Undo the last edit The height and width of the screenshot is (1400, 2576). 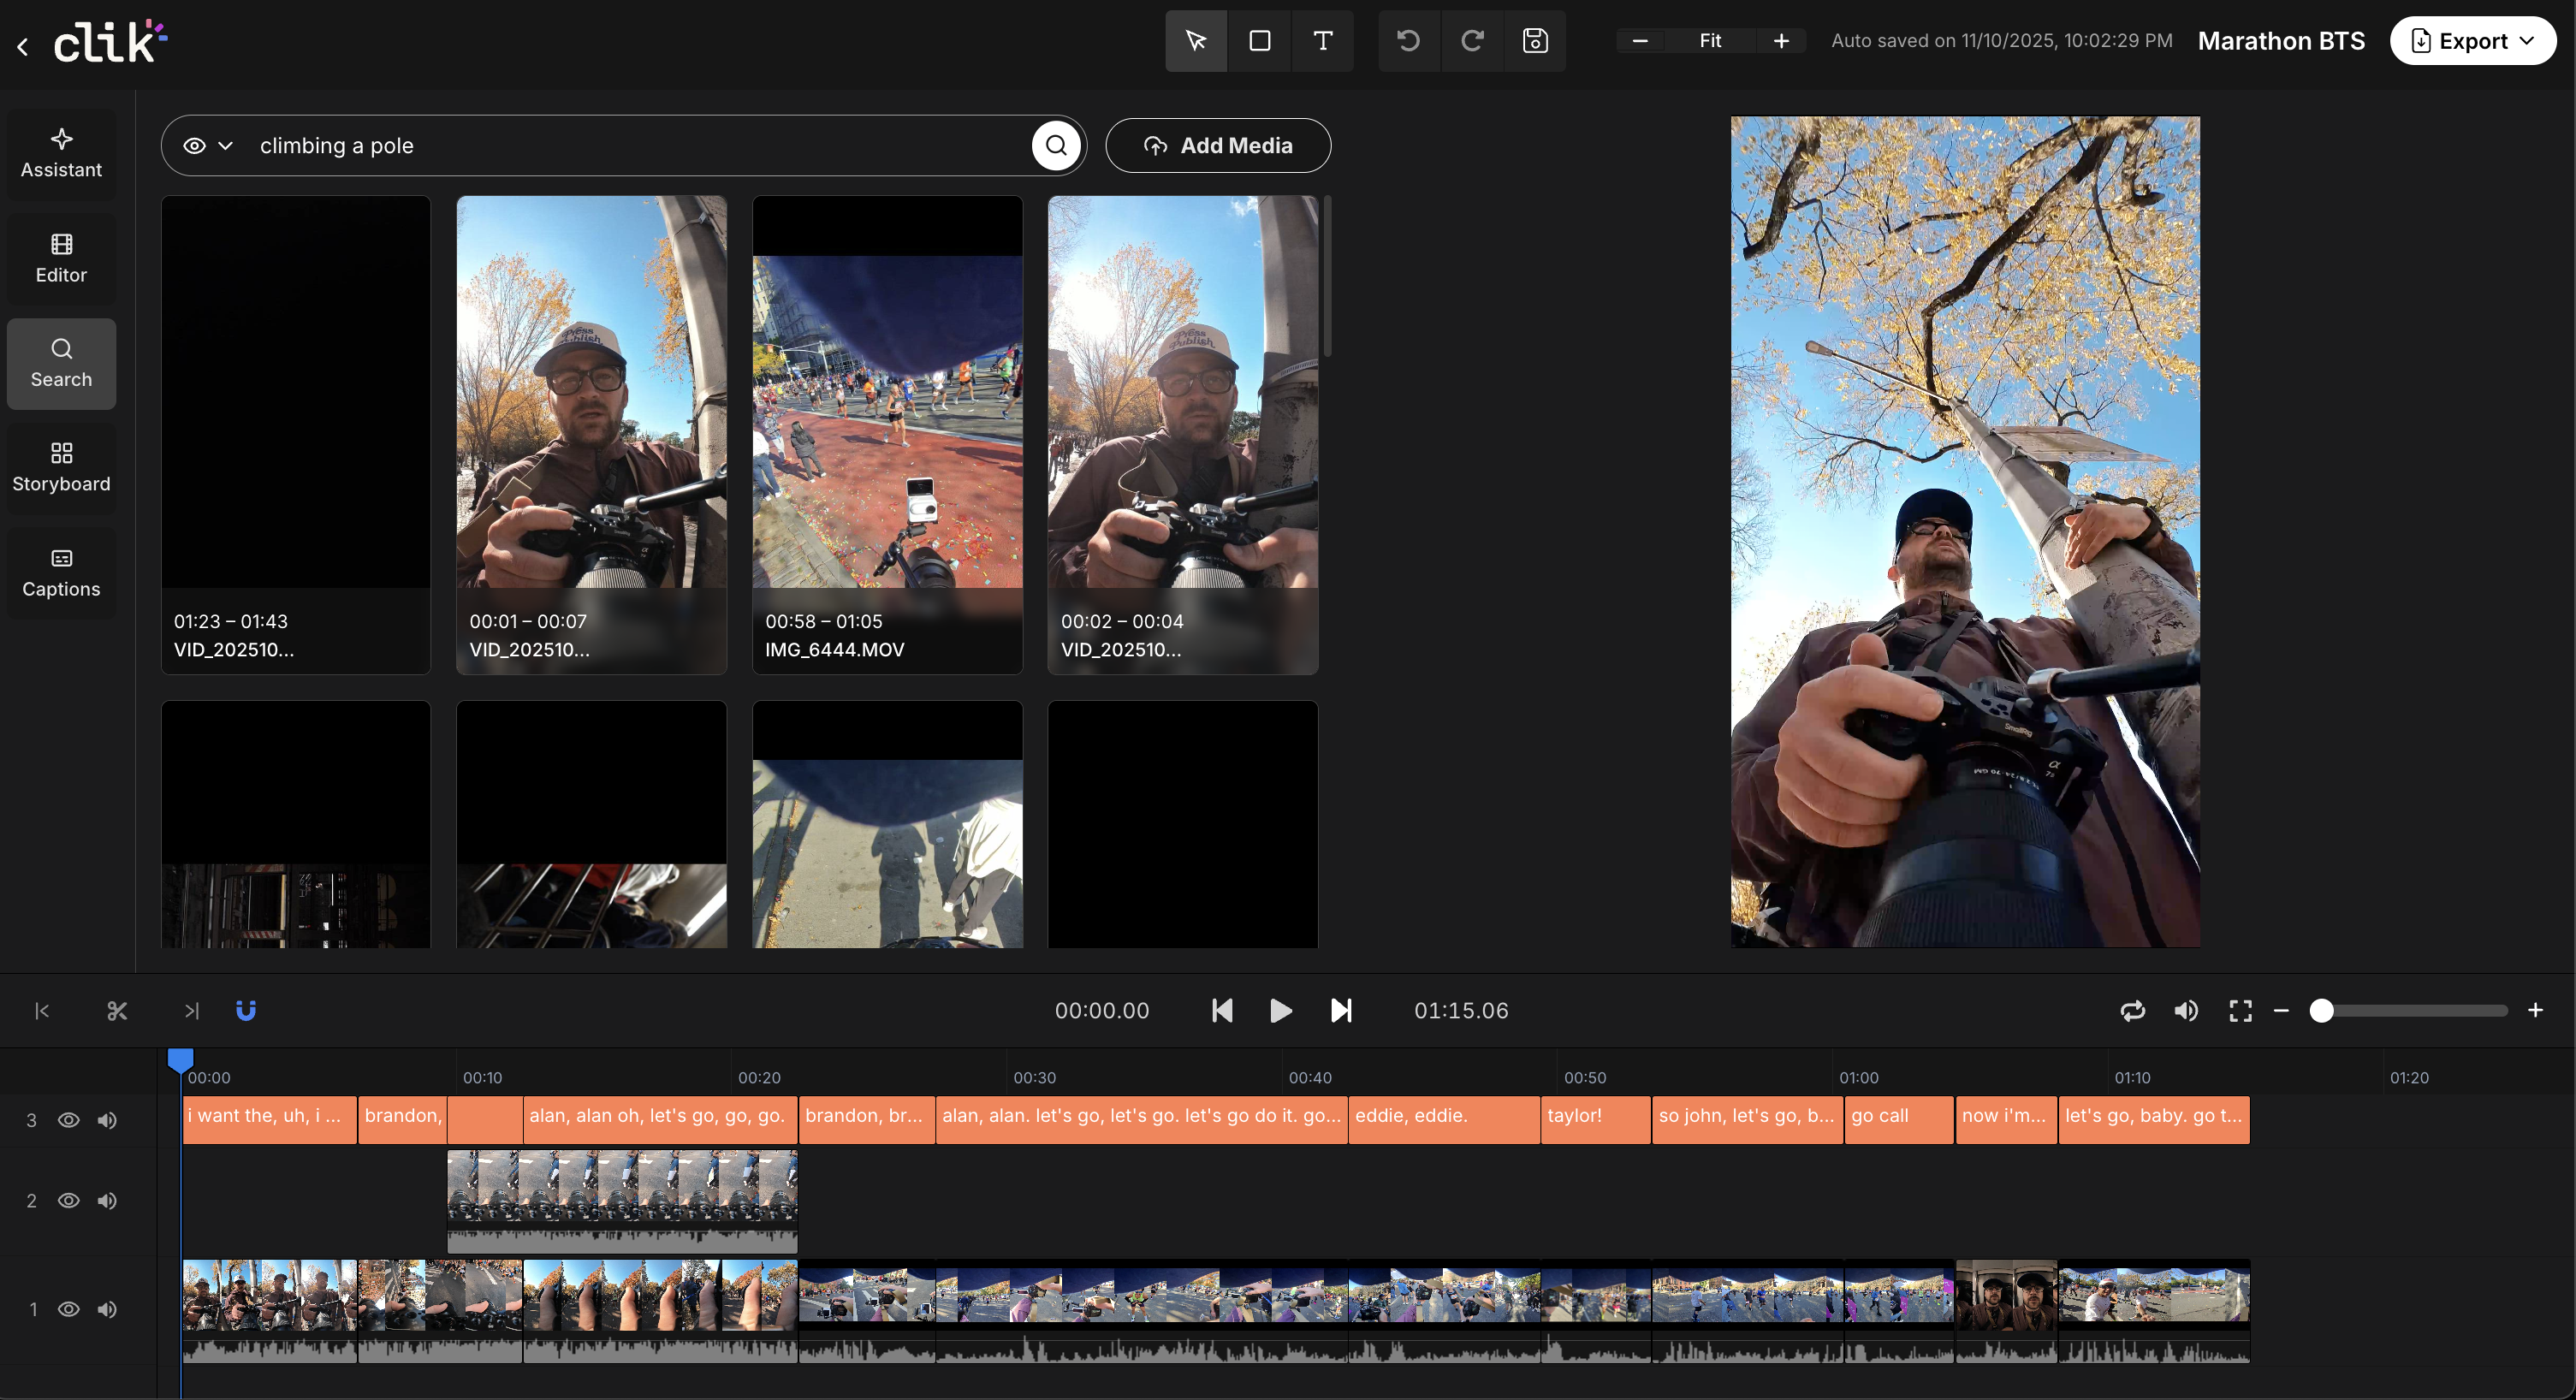coord(1409,41)
